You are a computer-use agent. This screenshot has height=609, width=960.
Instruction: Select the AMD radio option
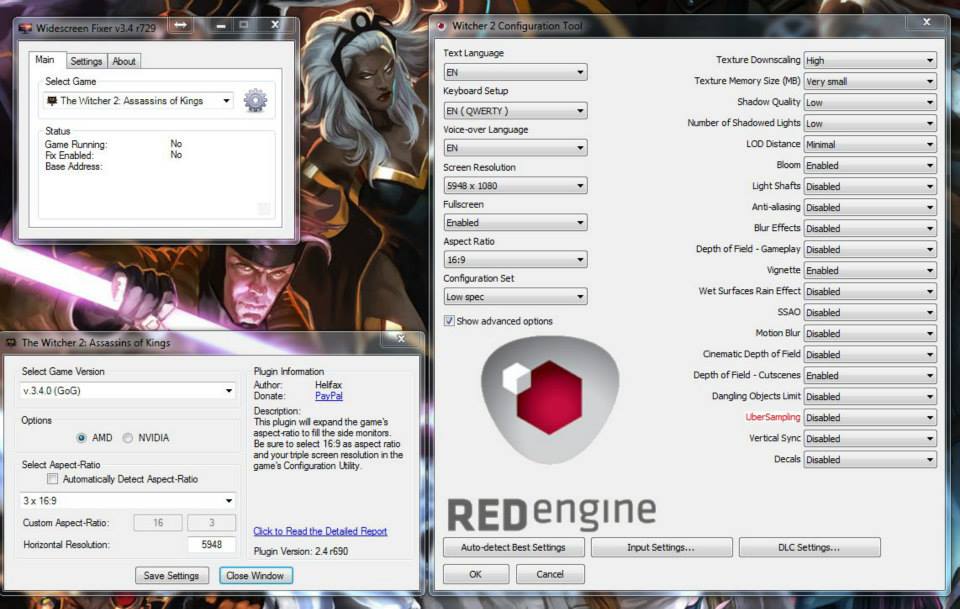point(81,438)
